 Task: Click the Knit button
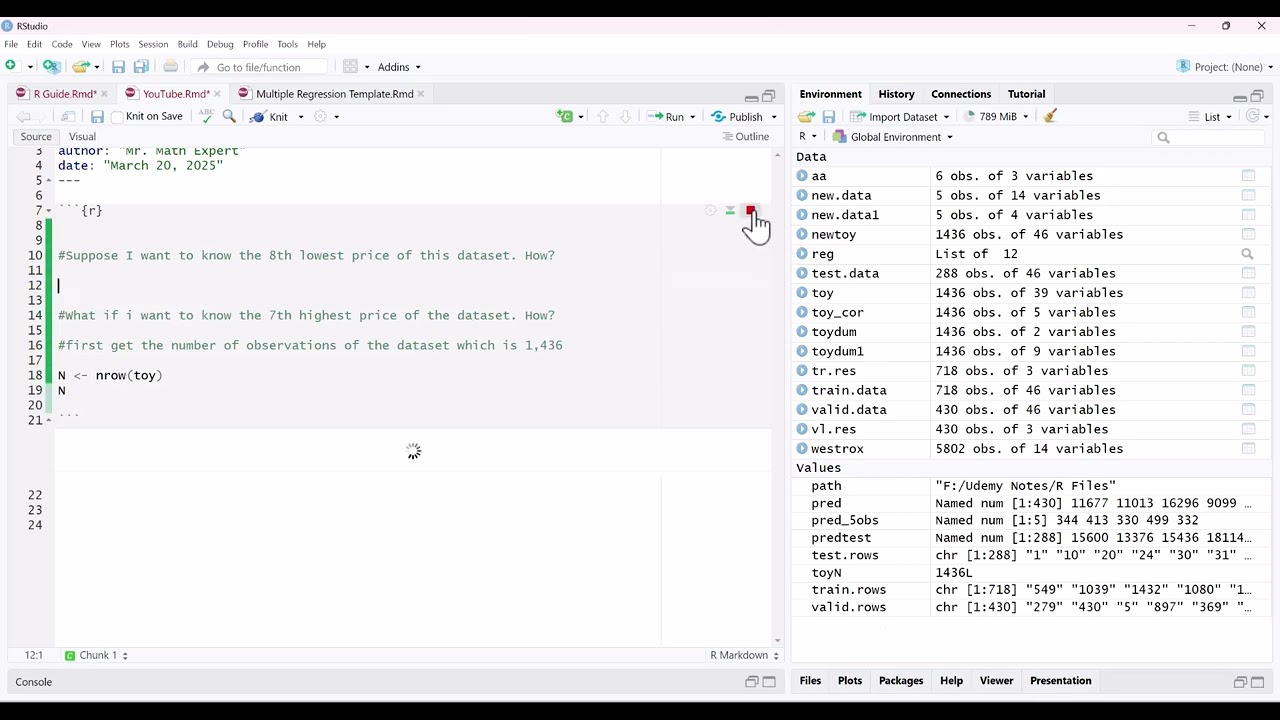pos(270,117)
